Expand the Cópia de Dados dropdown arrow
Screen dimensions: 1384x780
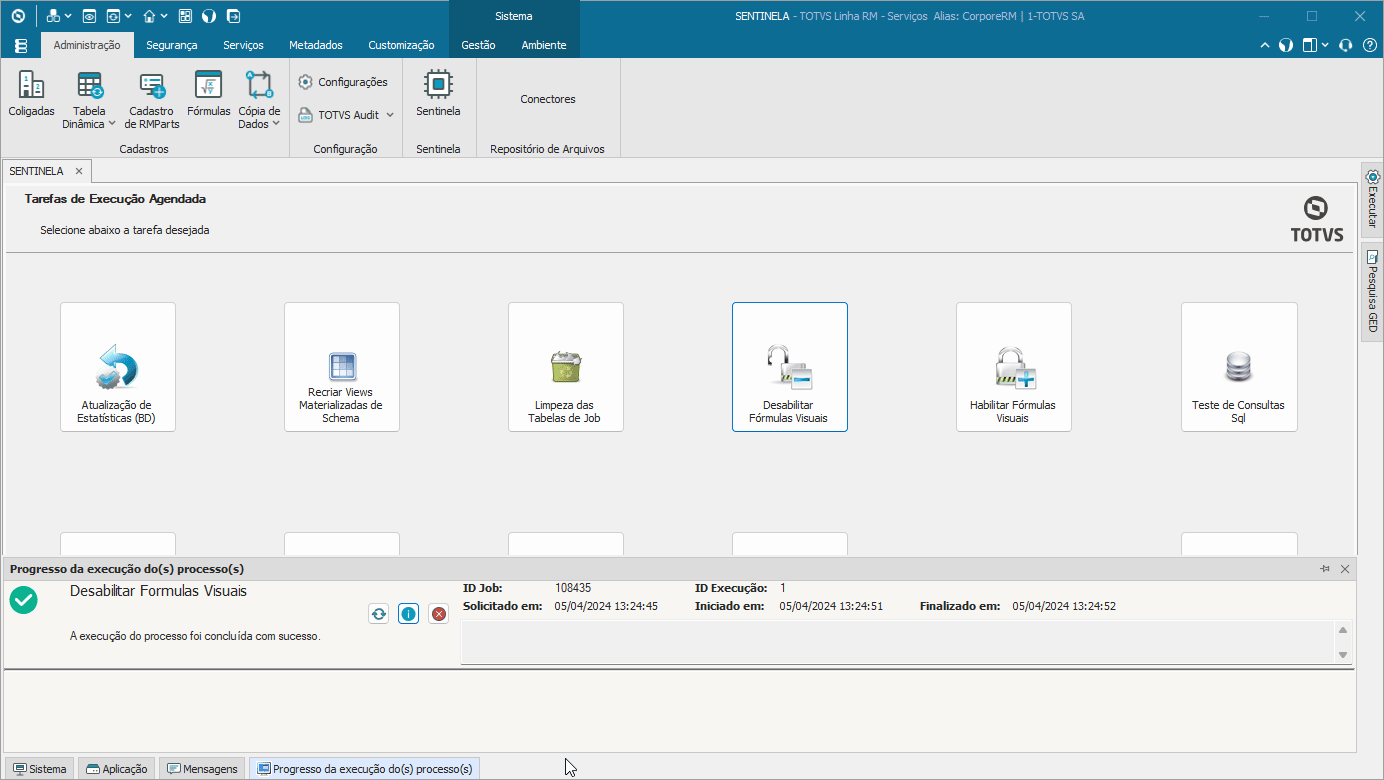[276, 124]
